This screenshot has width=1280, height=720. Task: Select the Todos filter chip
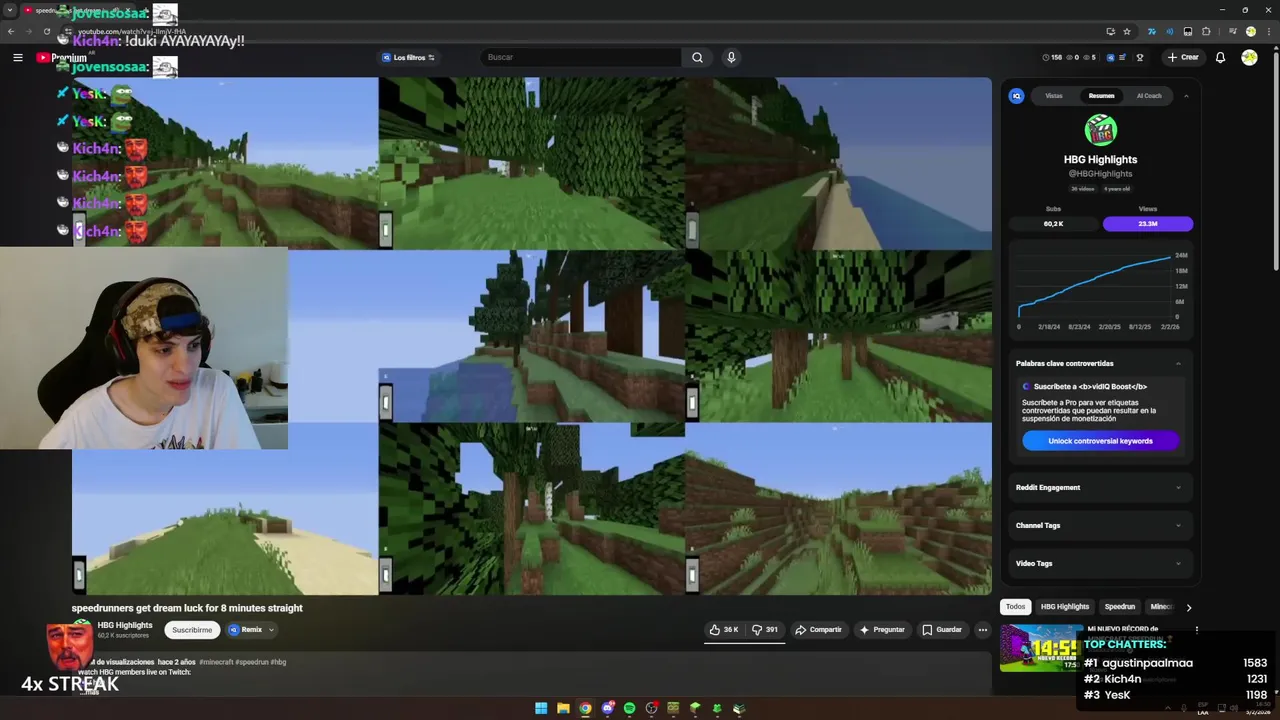pyautogui.click(x=1015, y=607)
